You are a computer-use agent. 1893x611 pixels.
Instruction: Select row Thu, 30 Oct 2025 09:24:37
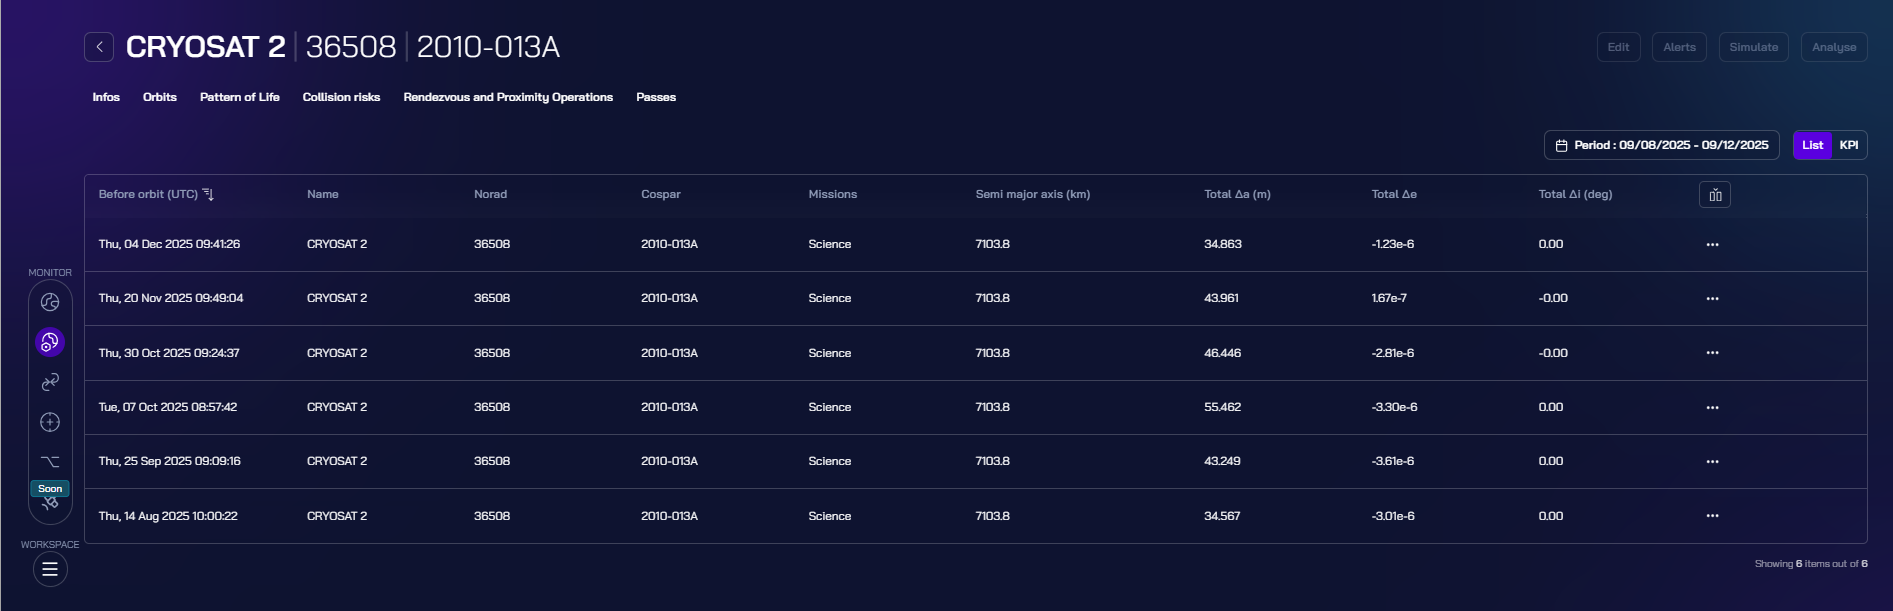click(975, 353)
